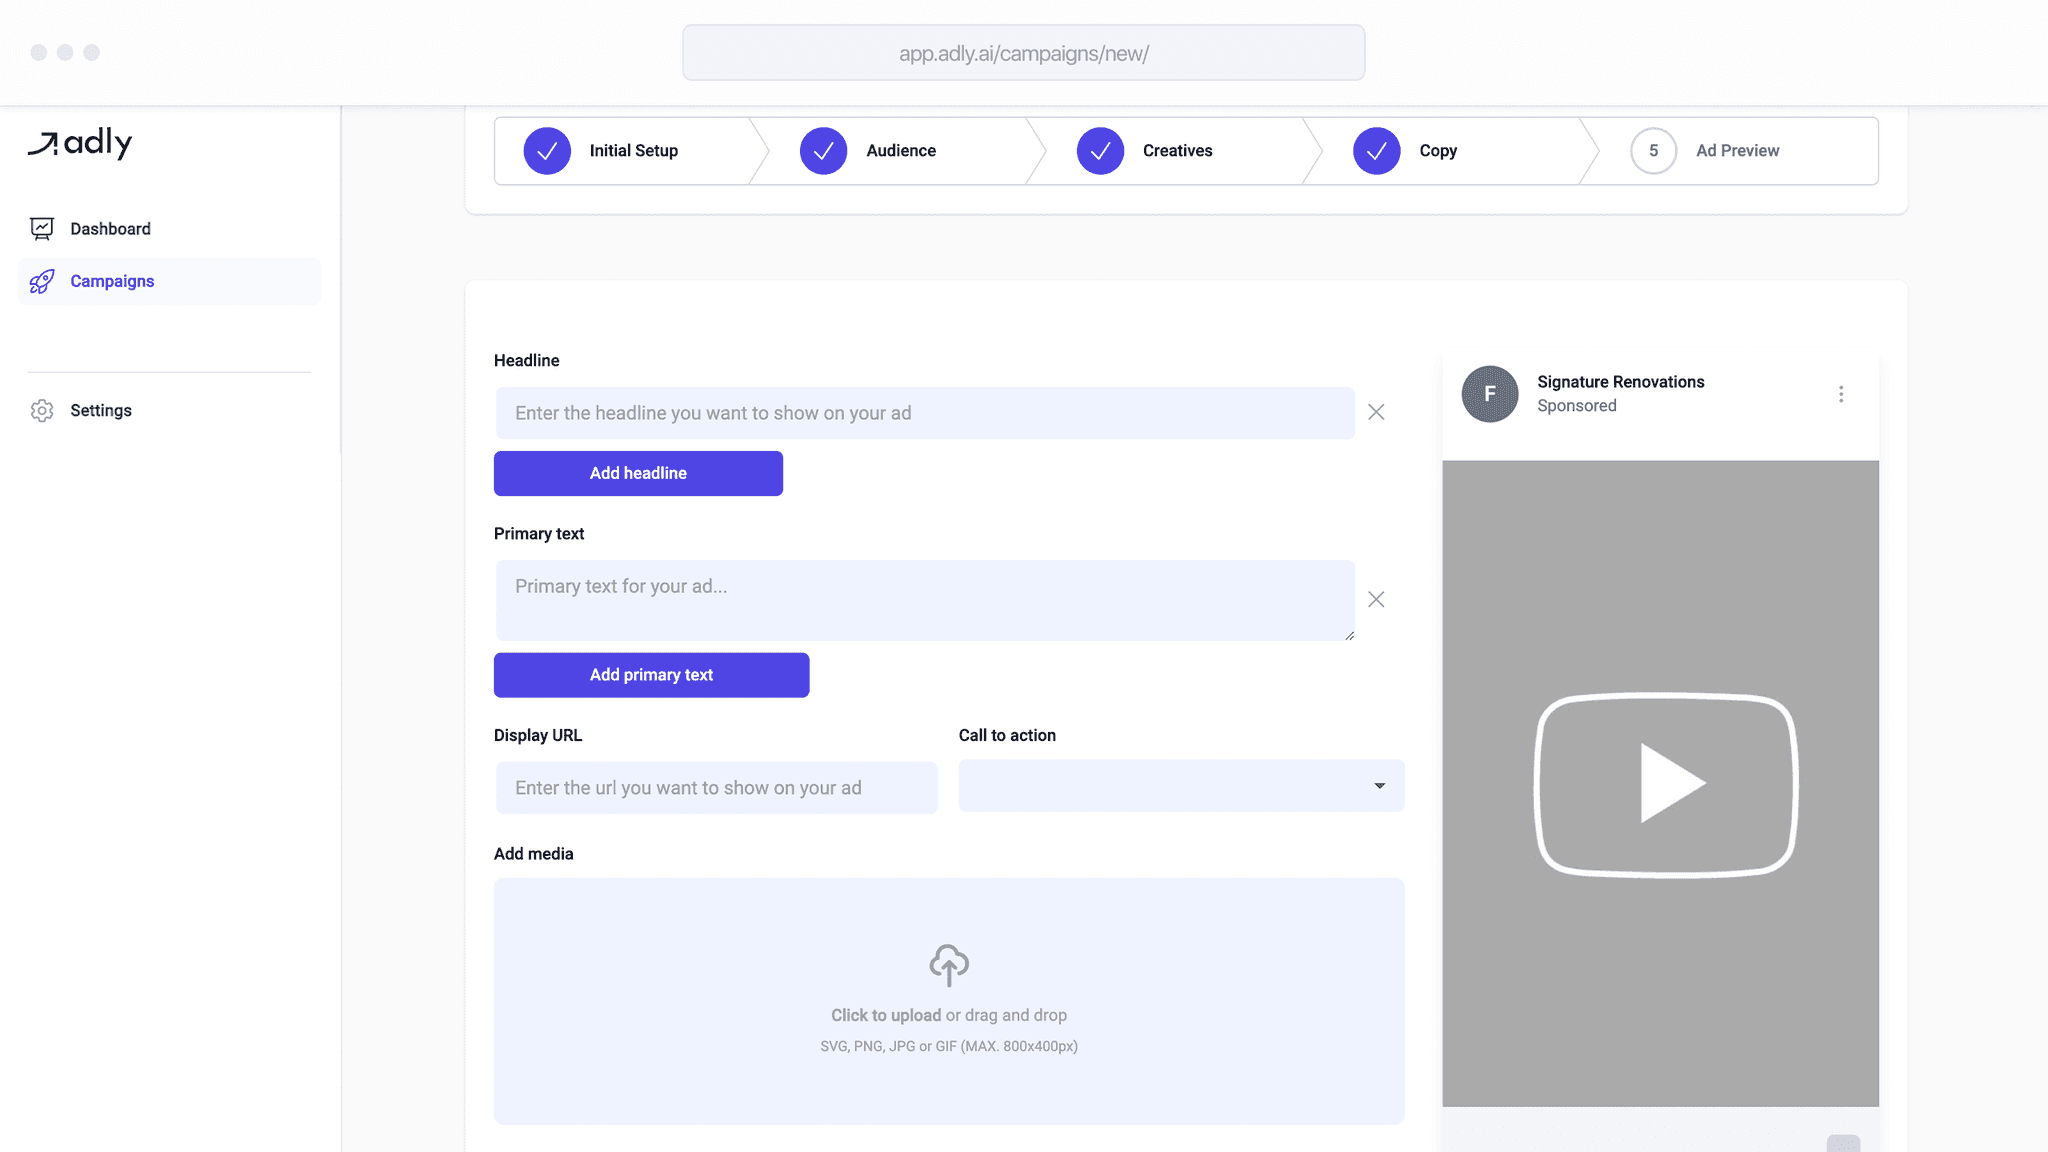
Task: Expand the Call to action chevron
Action: pos(1380,786)
